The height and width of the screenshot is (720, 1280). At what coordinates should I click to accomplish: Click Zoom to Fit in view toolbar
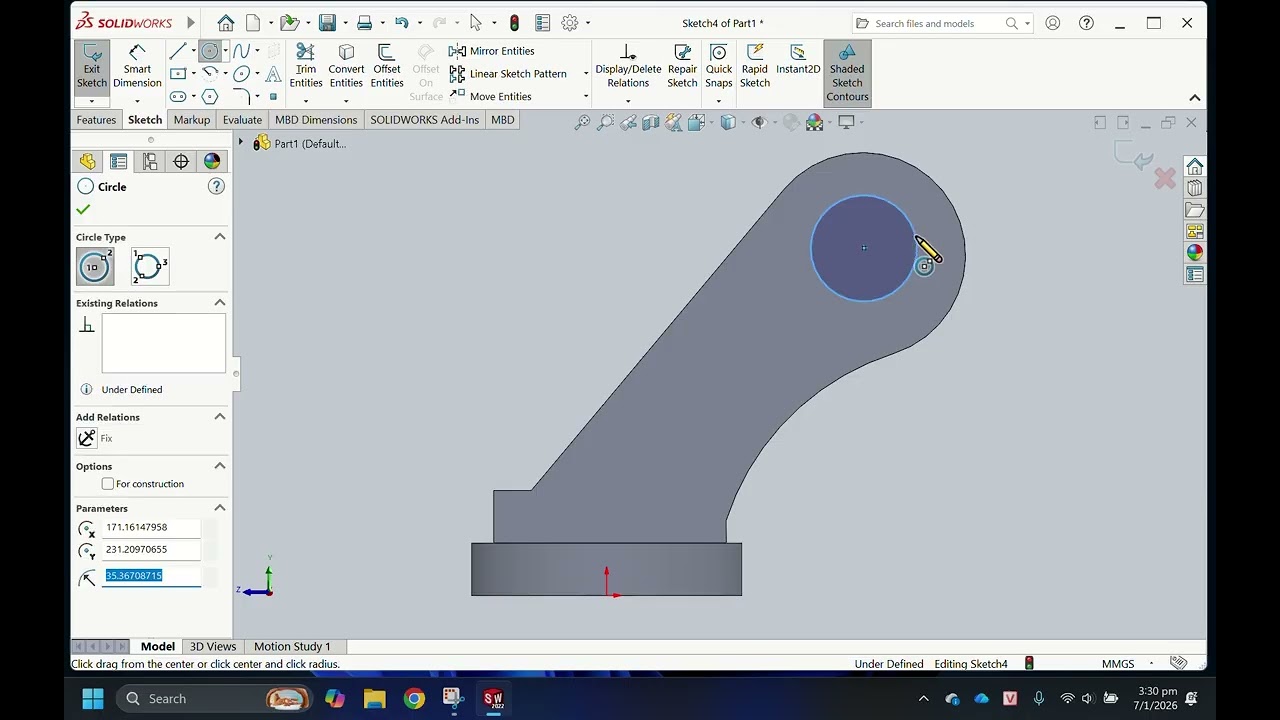pyautogui.click(x=582, y=122)
